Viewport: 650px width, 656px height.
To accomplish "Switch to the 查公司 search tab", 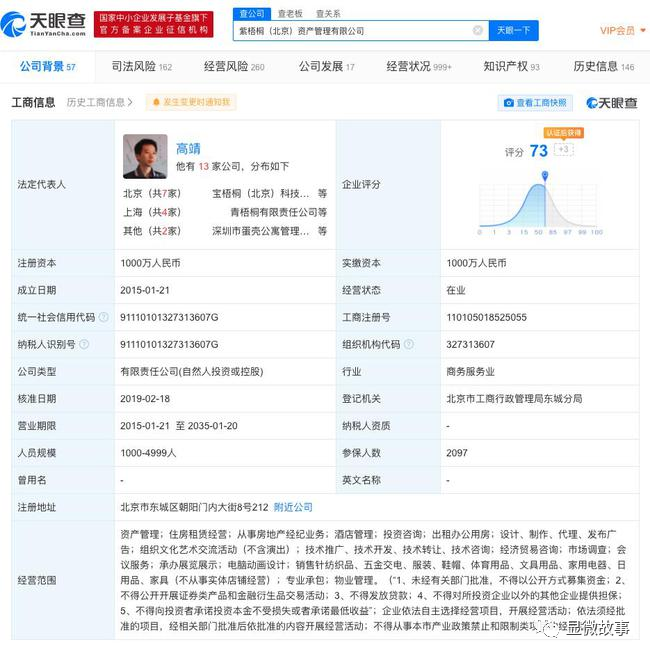I will tap(252, 13).
